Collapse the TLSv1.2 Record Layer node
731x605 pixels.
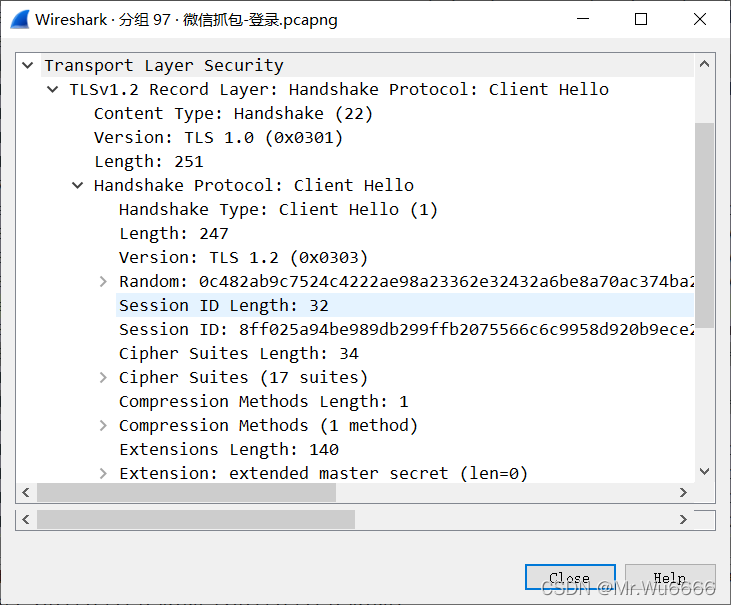pyautogui.click(x=53, y=90)
